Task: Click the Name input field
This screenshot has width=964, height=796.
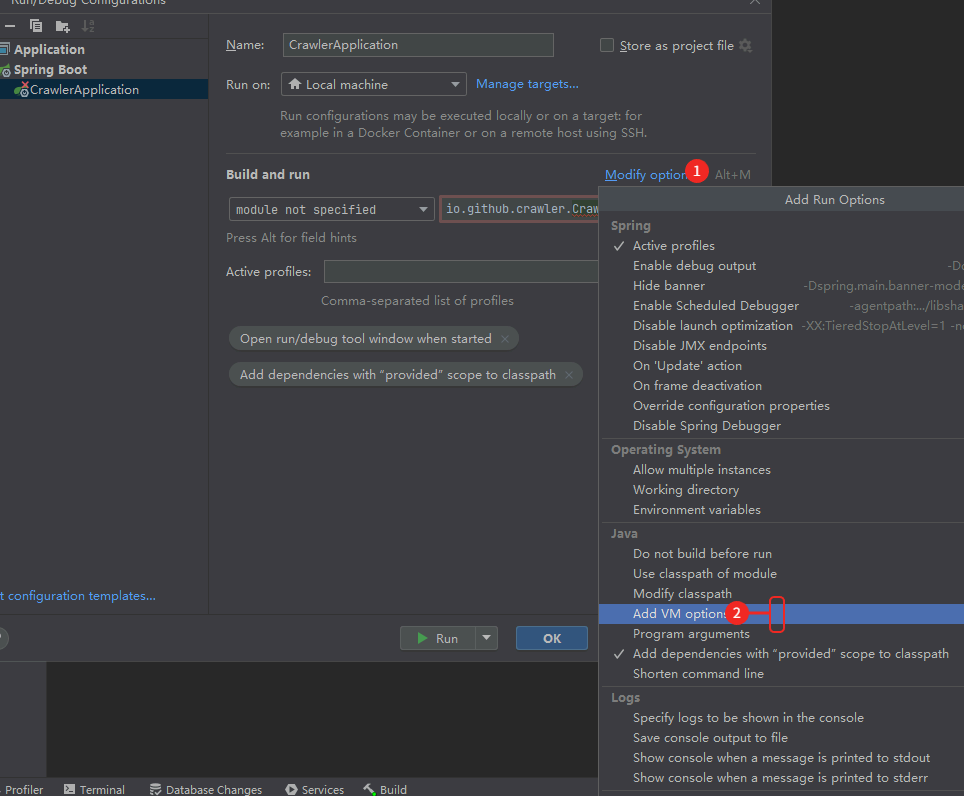Action: 418,45
